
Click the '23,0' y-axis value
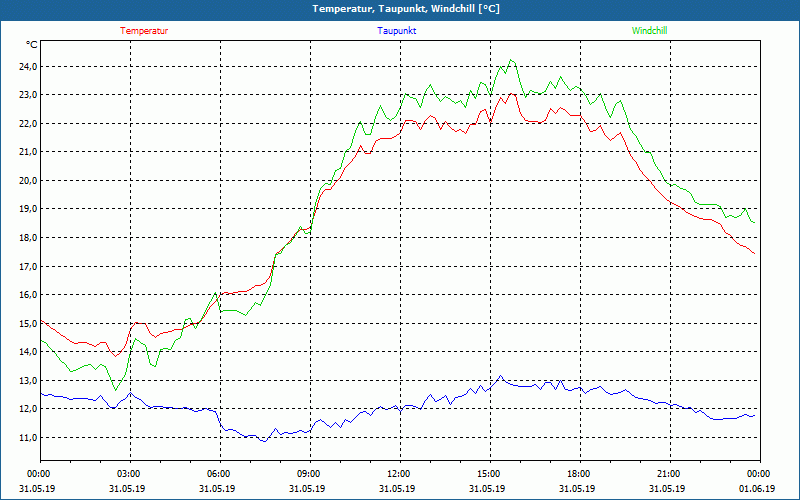28,95
